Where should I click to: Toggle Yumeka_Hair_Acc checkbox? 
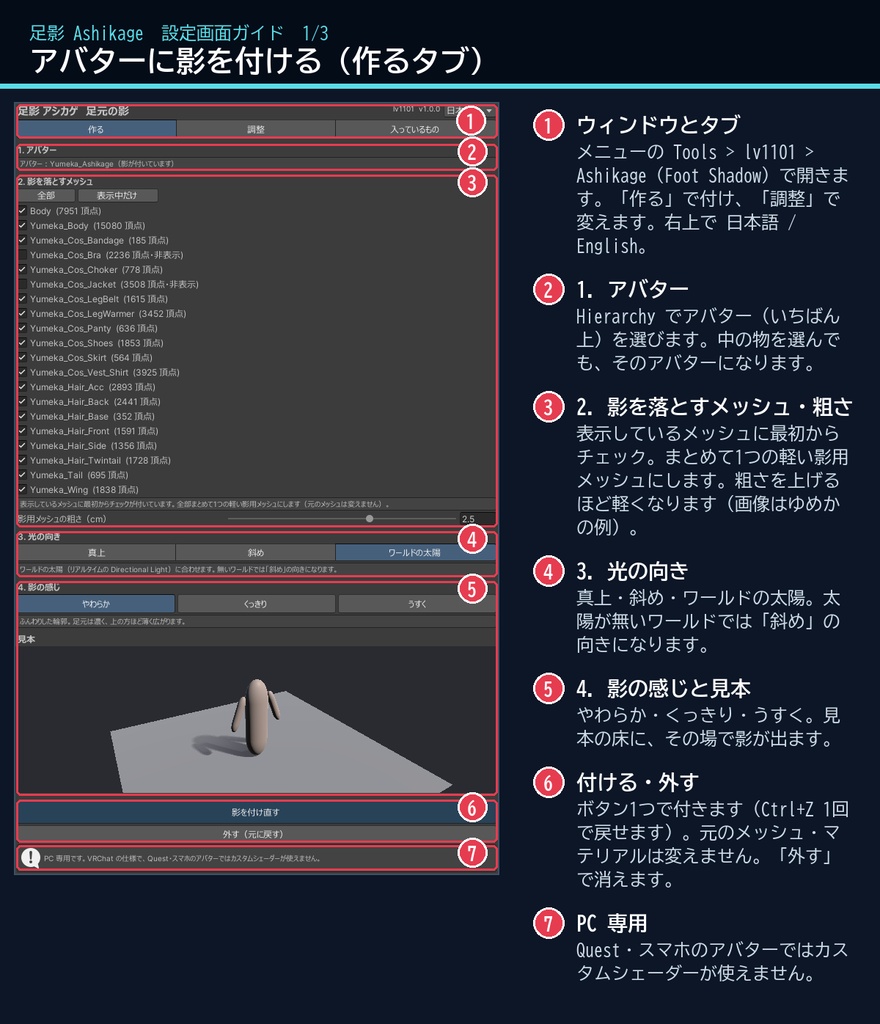[x=22, y=387]
